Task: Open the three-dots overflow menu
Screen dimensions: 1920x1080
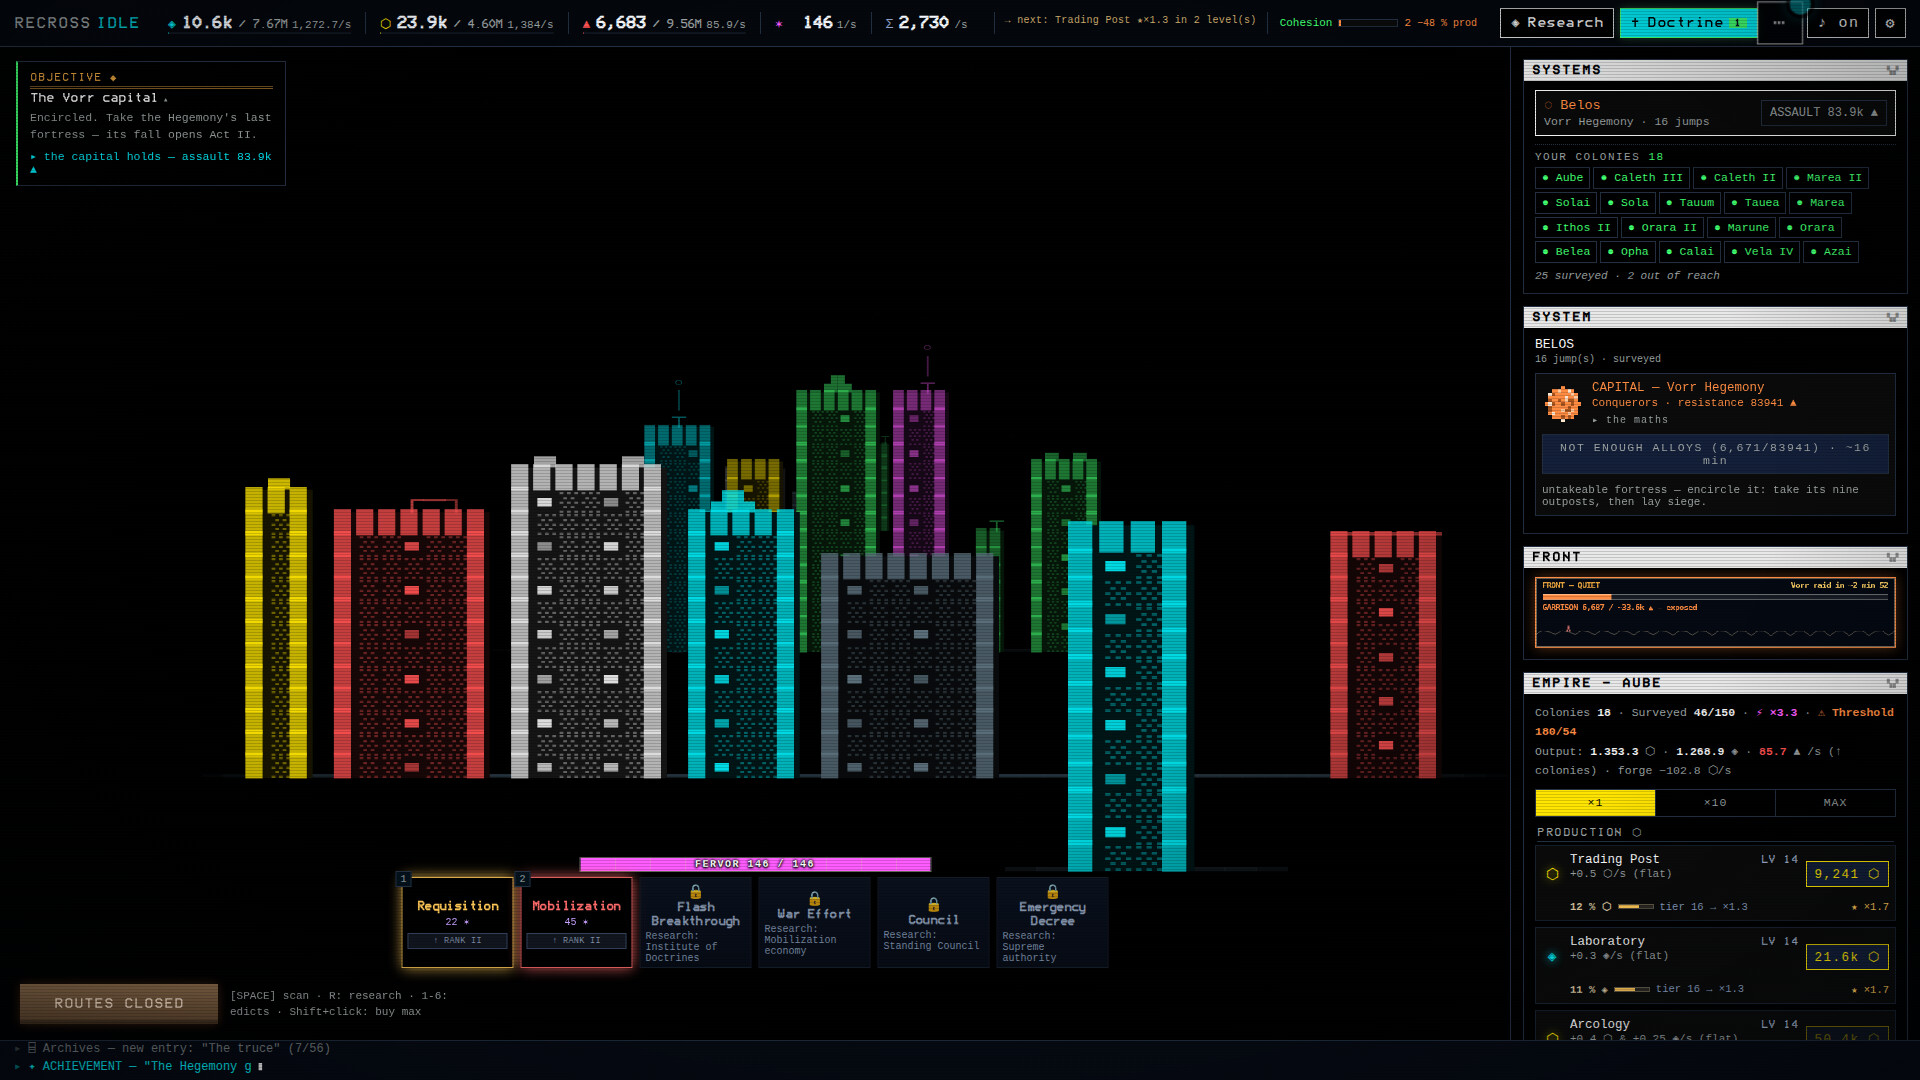Action: click(x=1779, y=23)
